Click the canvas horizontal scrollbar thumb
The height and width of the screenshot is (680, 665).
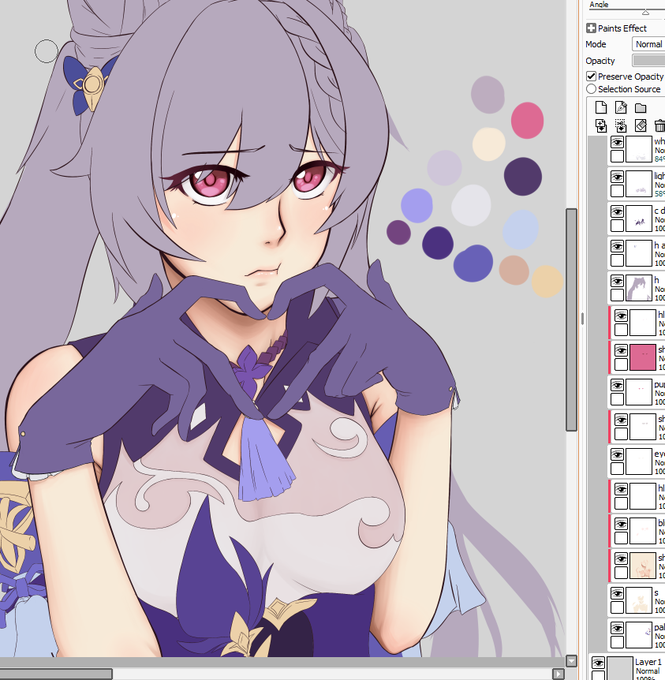(56, 674)
